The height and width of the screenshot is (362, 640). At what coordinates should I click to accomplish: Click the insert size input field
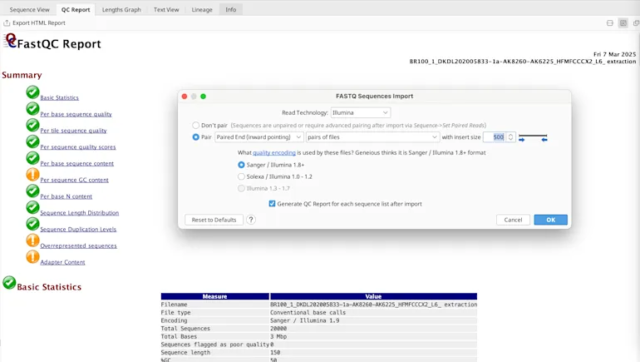(x=495, y=137)
